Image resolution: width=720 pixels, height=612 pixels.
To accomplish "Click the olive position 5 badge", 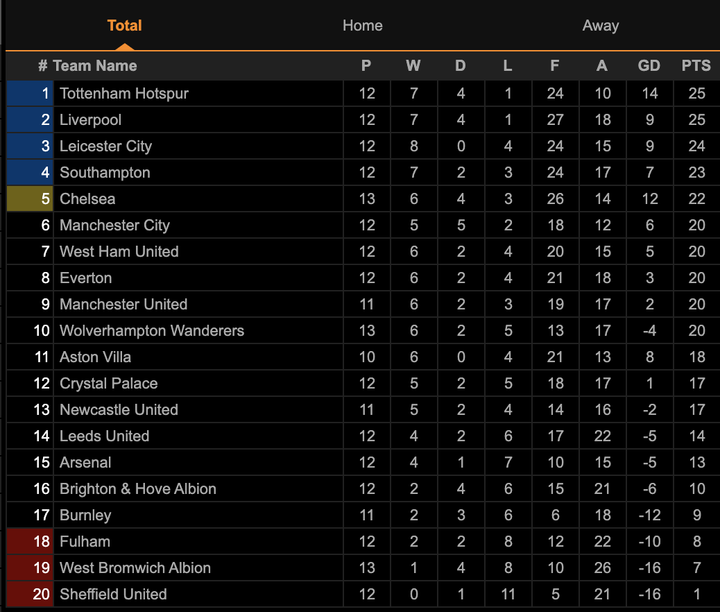I will click(29, 199).
